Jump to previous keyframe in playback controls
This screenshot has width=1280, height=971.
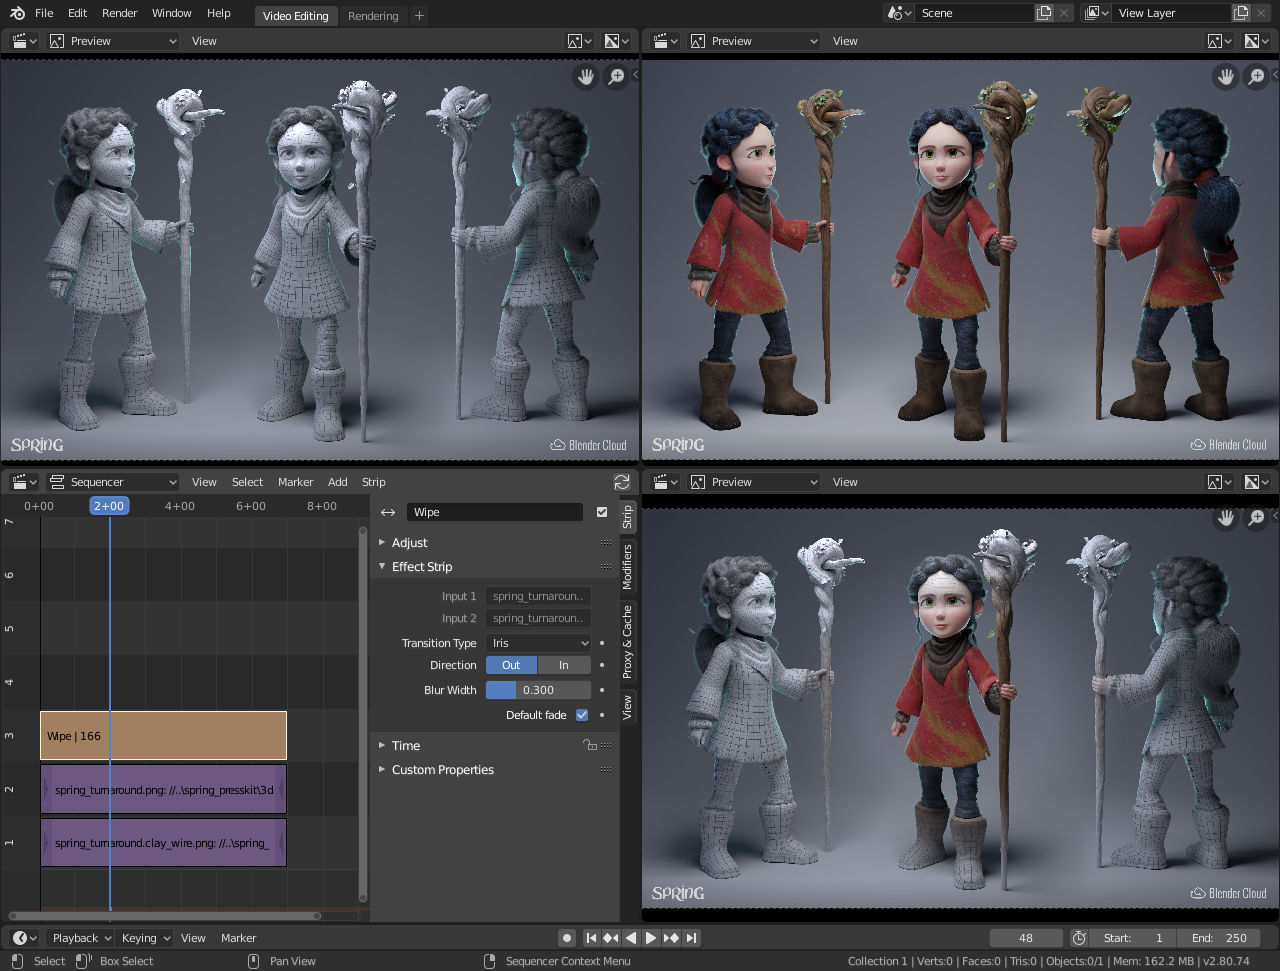[609, 937]
